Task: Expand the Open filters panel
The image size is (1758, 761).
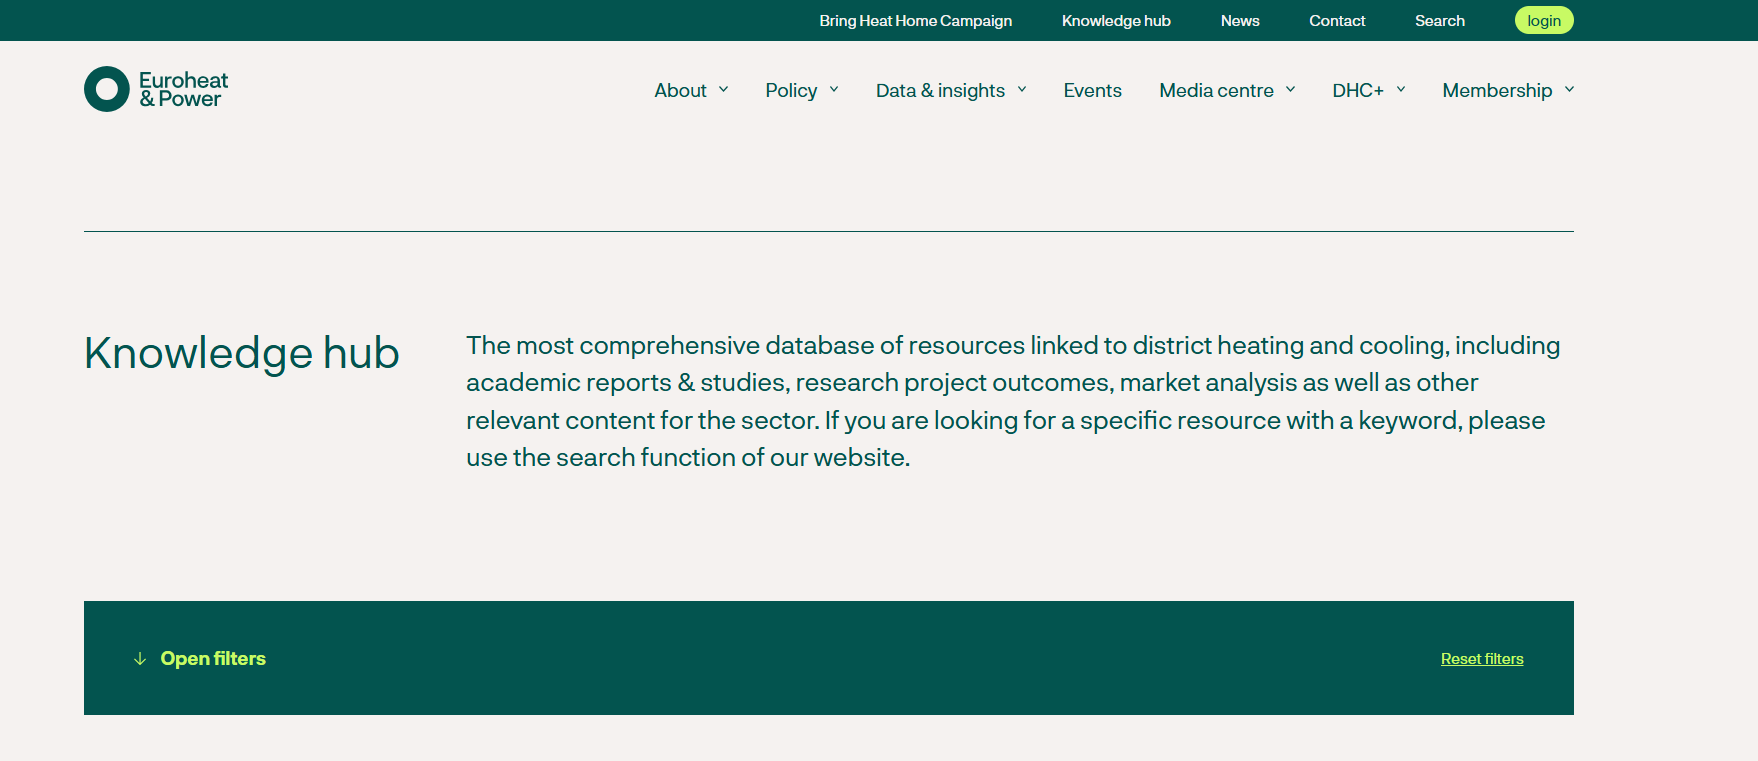Action: (x=213, y=659)
